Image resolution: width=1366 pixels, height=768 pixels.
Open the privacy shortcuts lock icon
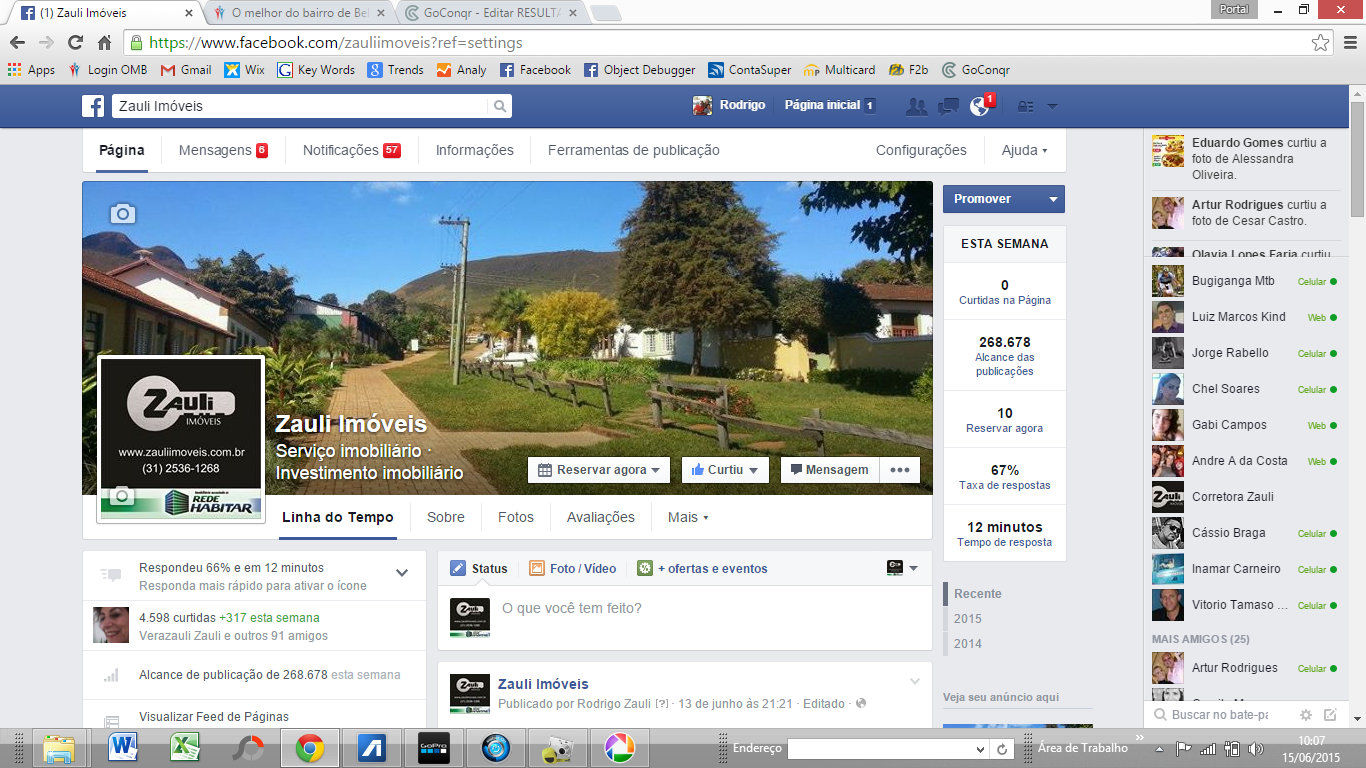pos(1026,106)
